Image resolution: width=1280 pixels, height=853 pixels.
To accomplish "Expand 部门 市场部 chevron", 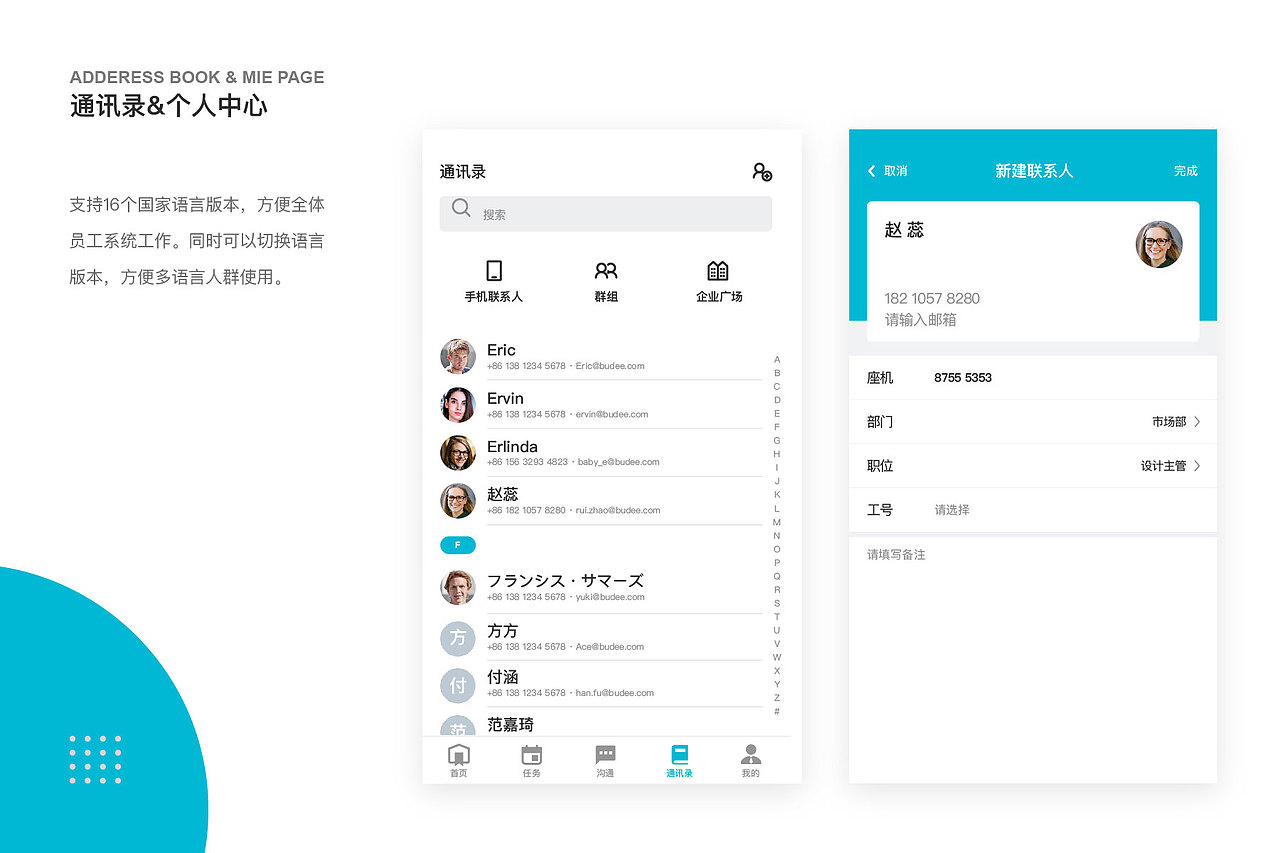I will coord(1198,422).
